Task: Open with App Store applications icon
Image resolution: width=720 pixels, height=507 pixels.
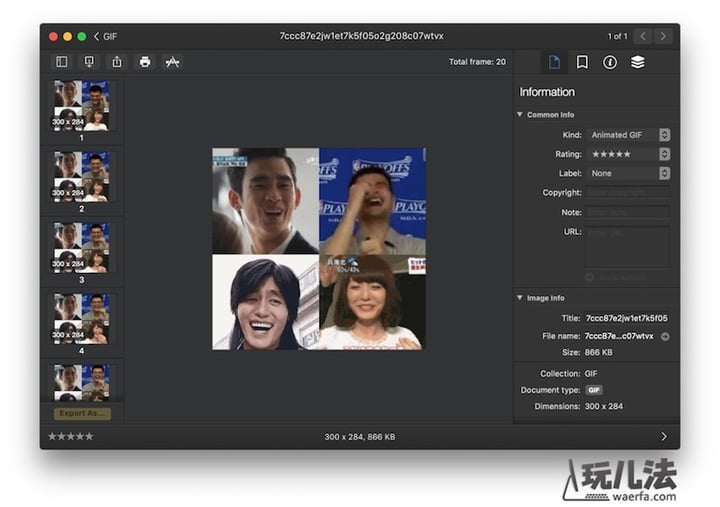Action: pyautogui.click(x=172, y=62)
